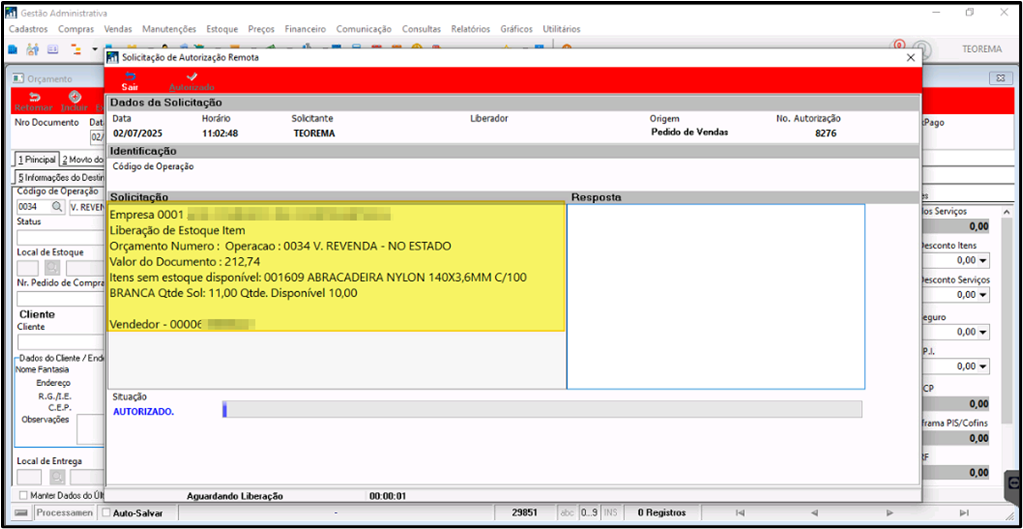Open the Comunicação menu
The height and width of the screenshot is (529, 1023).
[364, 29]
